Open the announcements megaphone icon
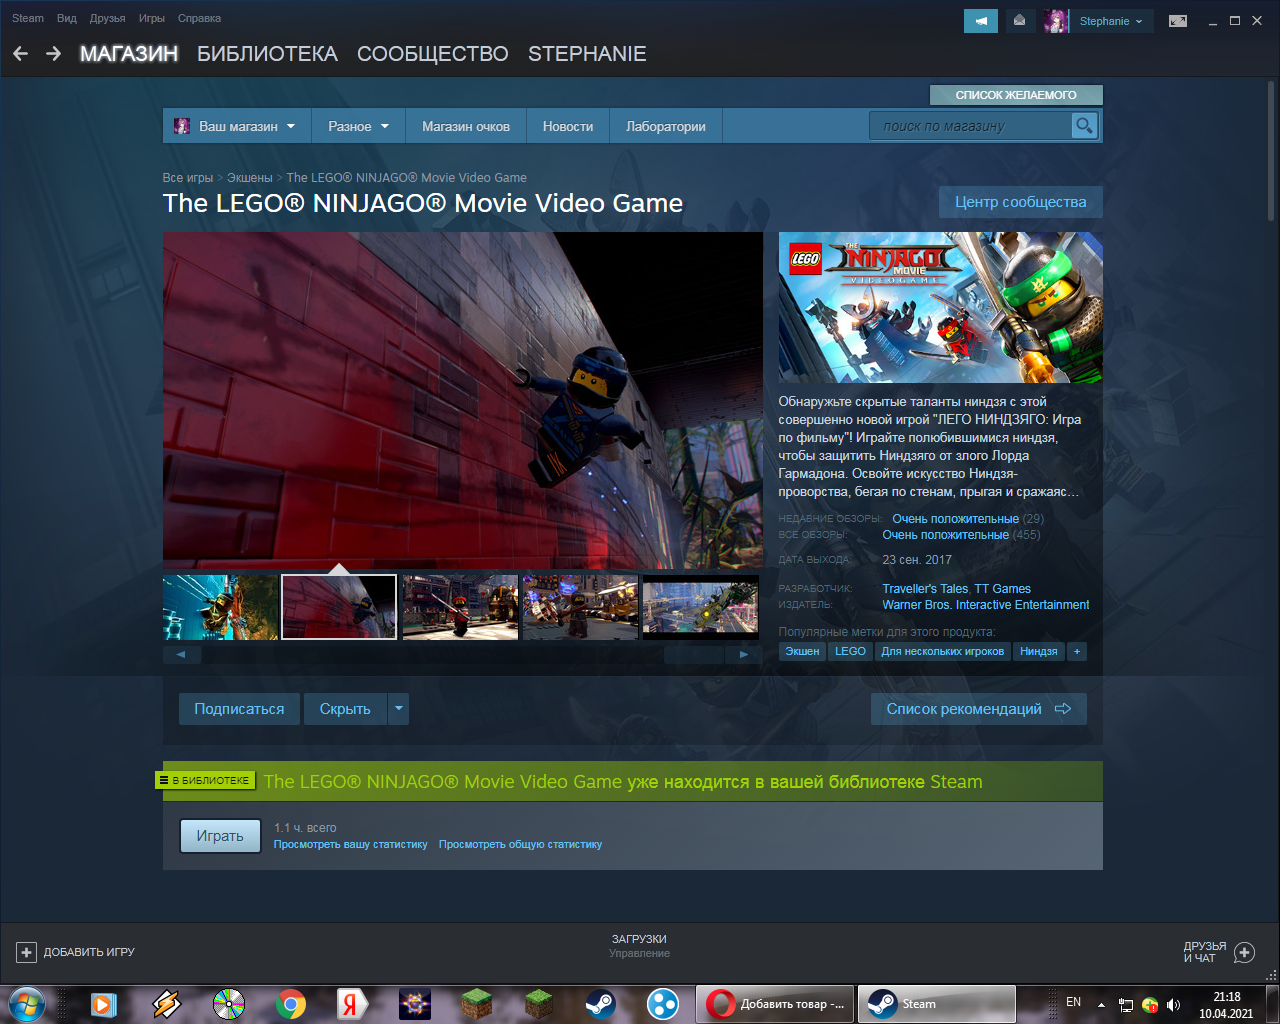1280x1024 pixels. (981, 21)
